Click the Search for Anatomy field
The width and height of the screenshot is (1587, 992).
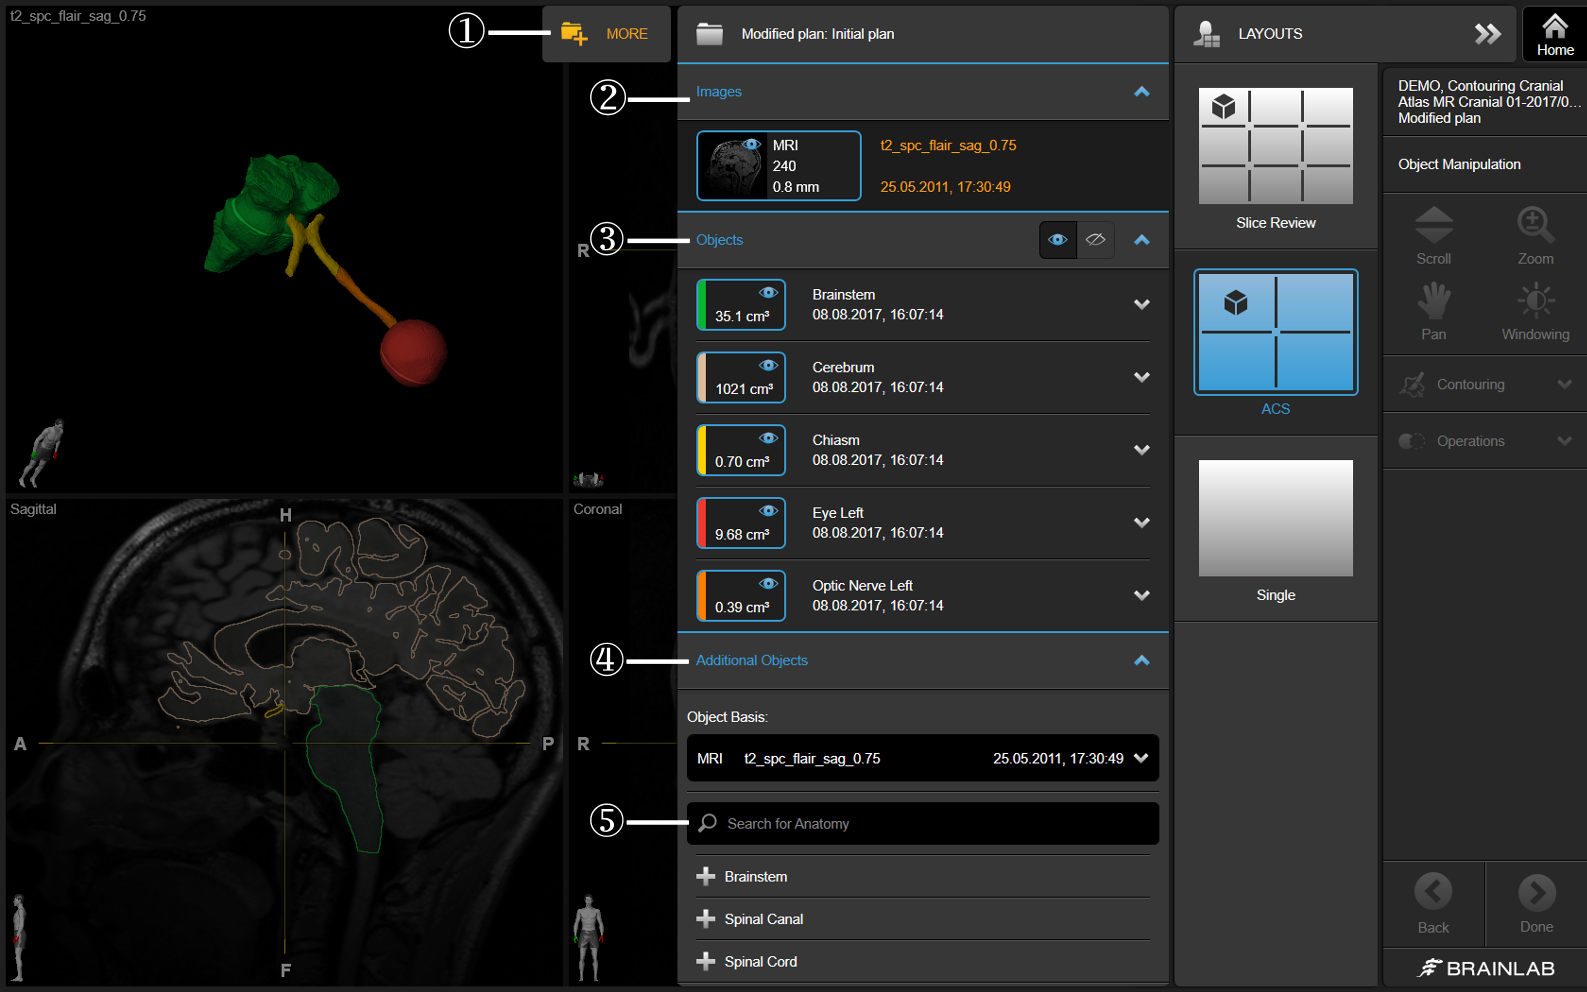pyautogui.click(x=923, y=824)
